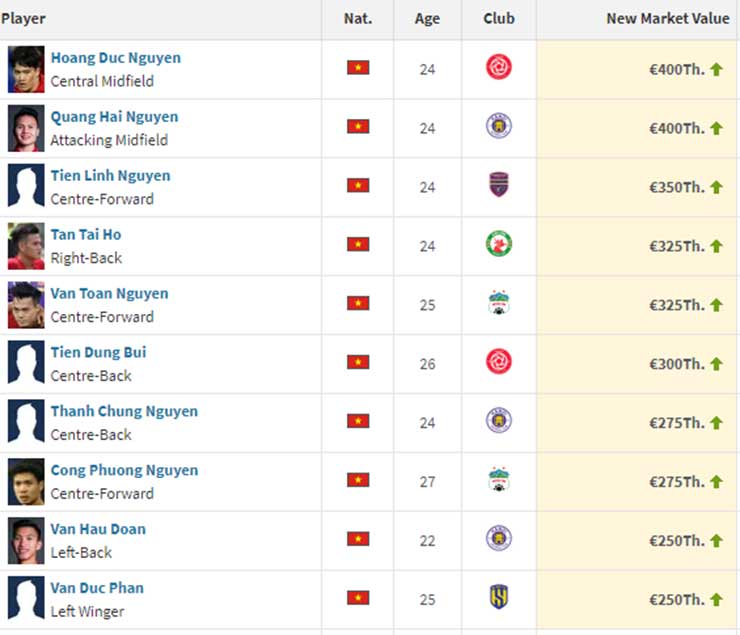The height and width of the screenshot is (635, 740).
Task: Sort table by Age column header
Action: point(427,19)
